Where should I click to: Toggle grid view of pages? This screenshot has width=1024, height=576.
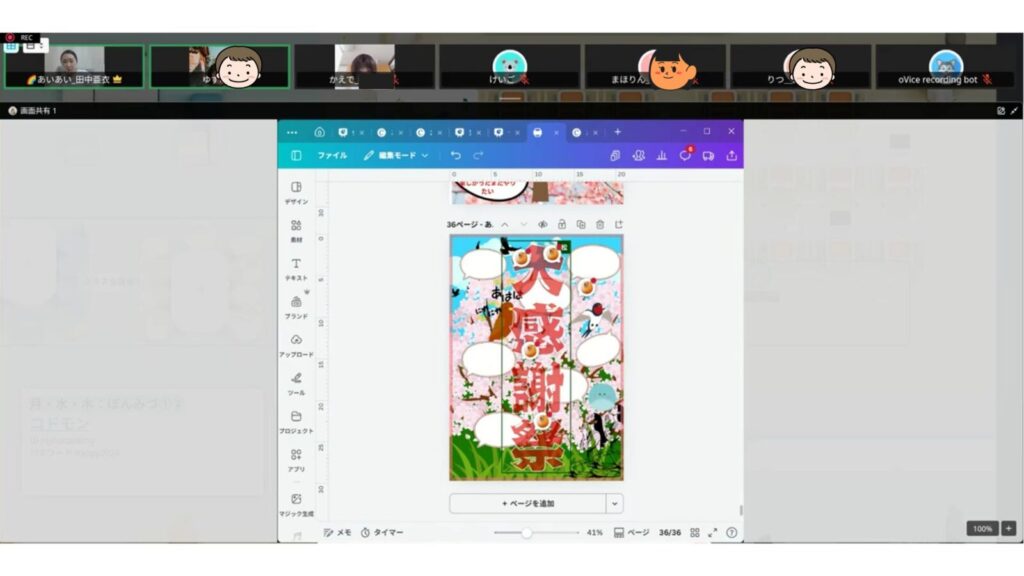coord(694,533)
